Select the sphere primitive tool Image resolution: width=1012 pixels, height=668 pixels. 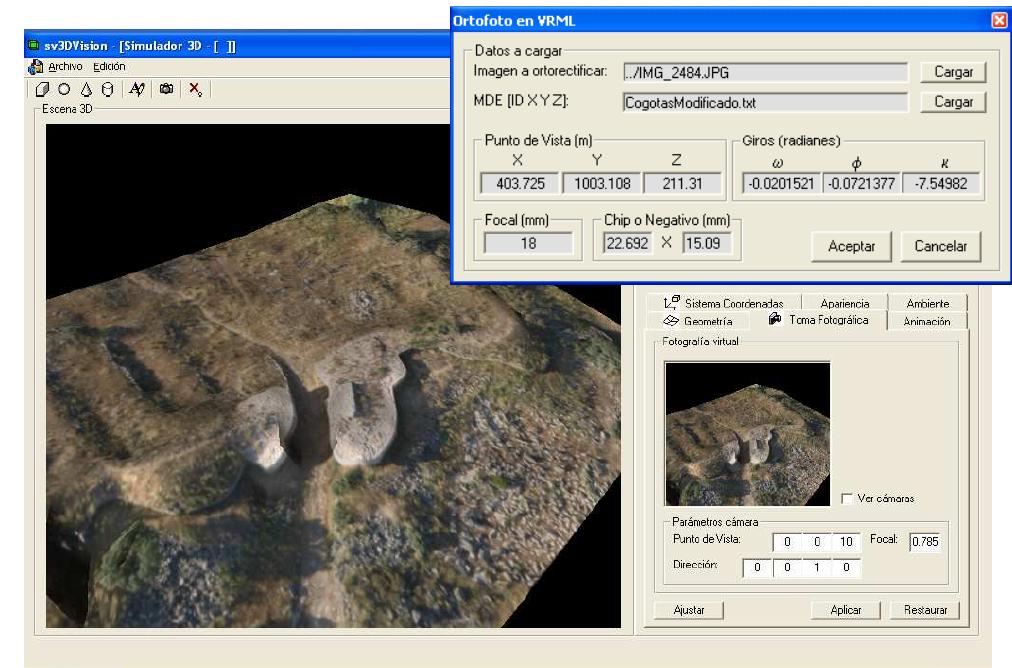click(x=64, y=89)
